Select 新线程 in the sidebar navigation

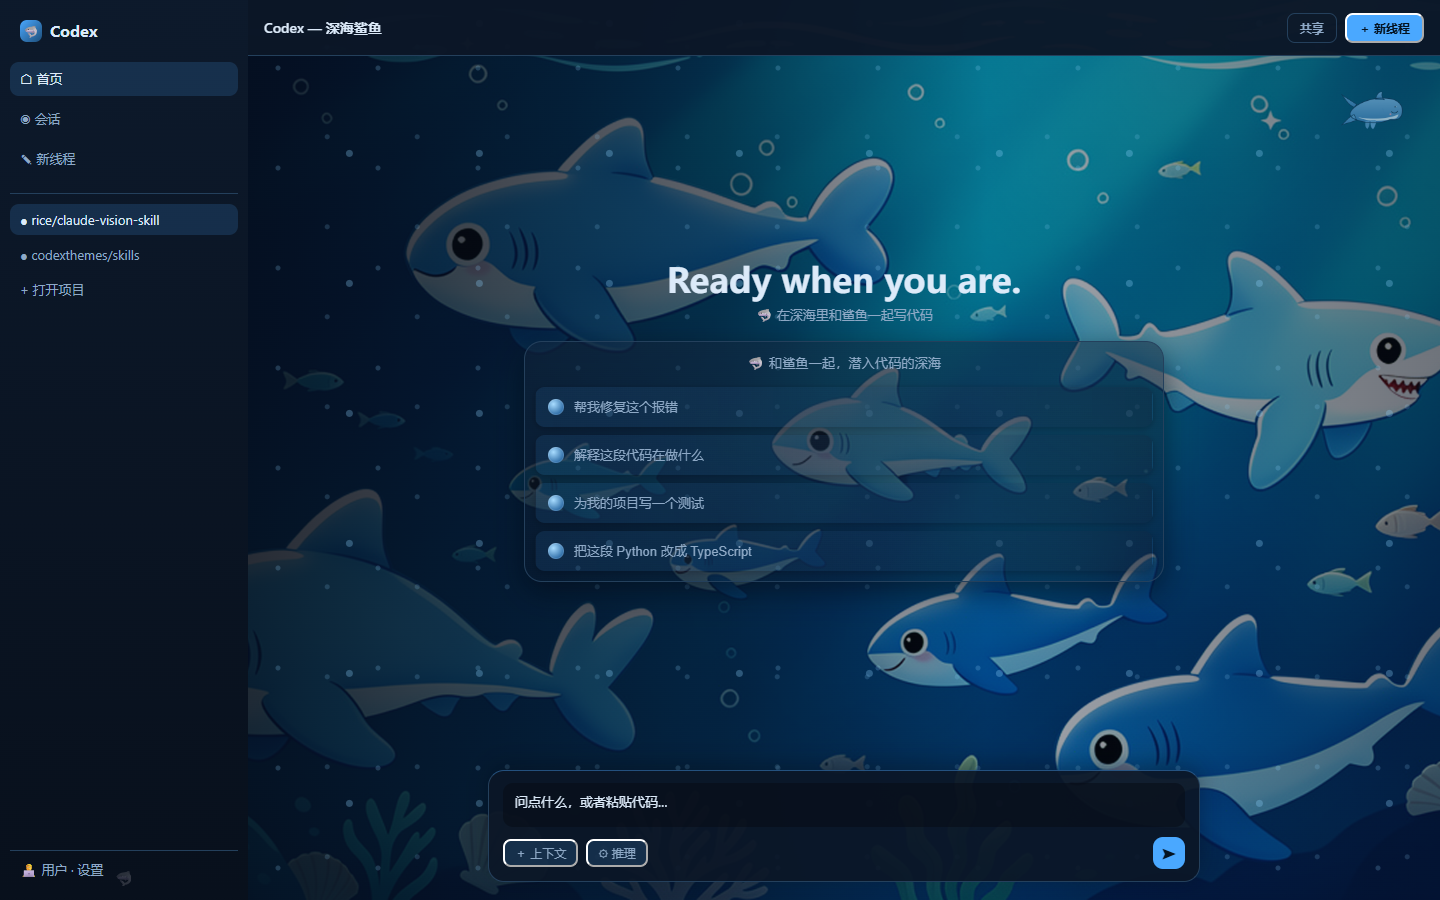coord(124,159)
